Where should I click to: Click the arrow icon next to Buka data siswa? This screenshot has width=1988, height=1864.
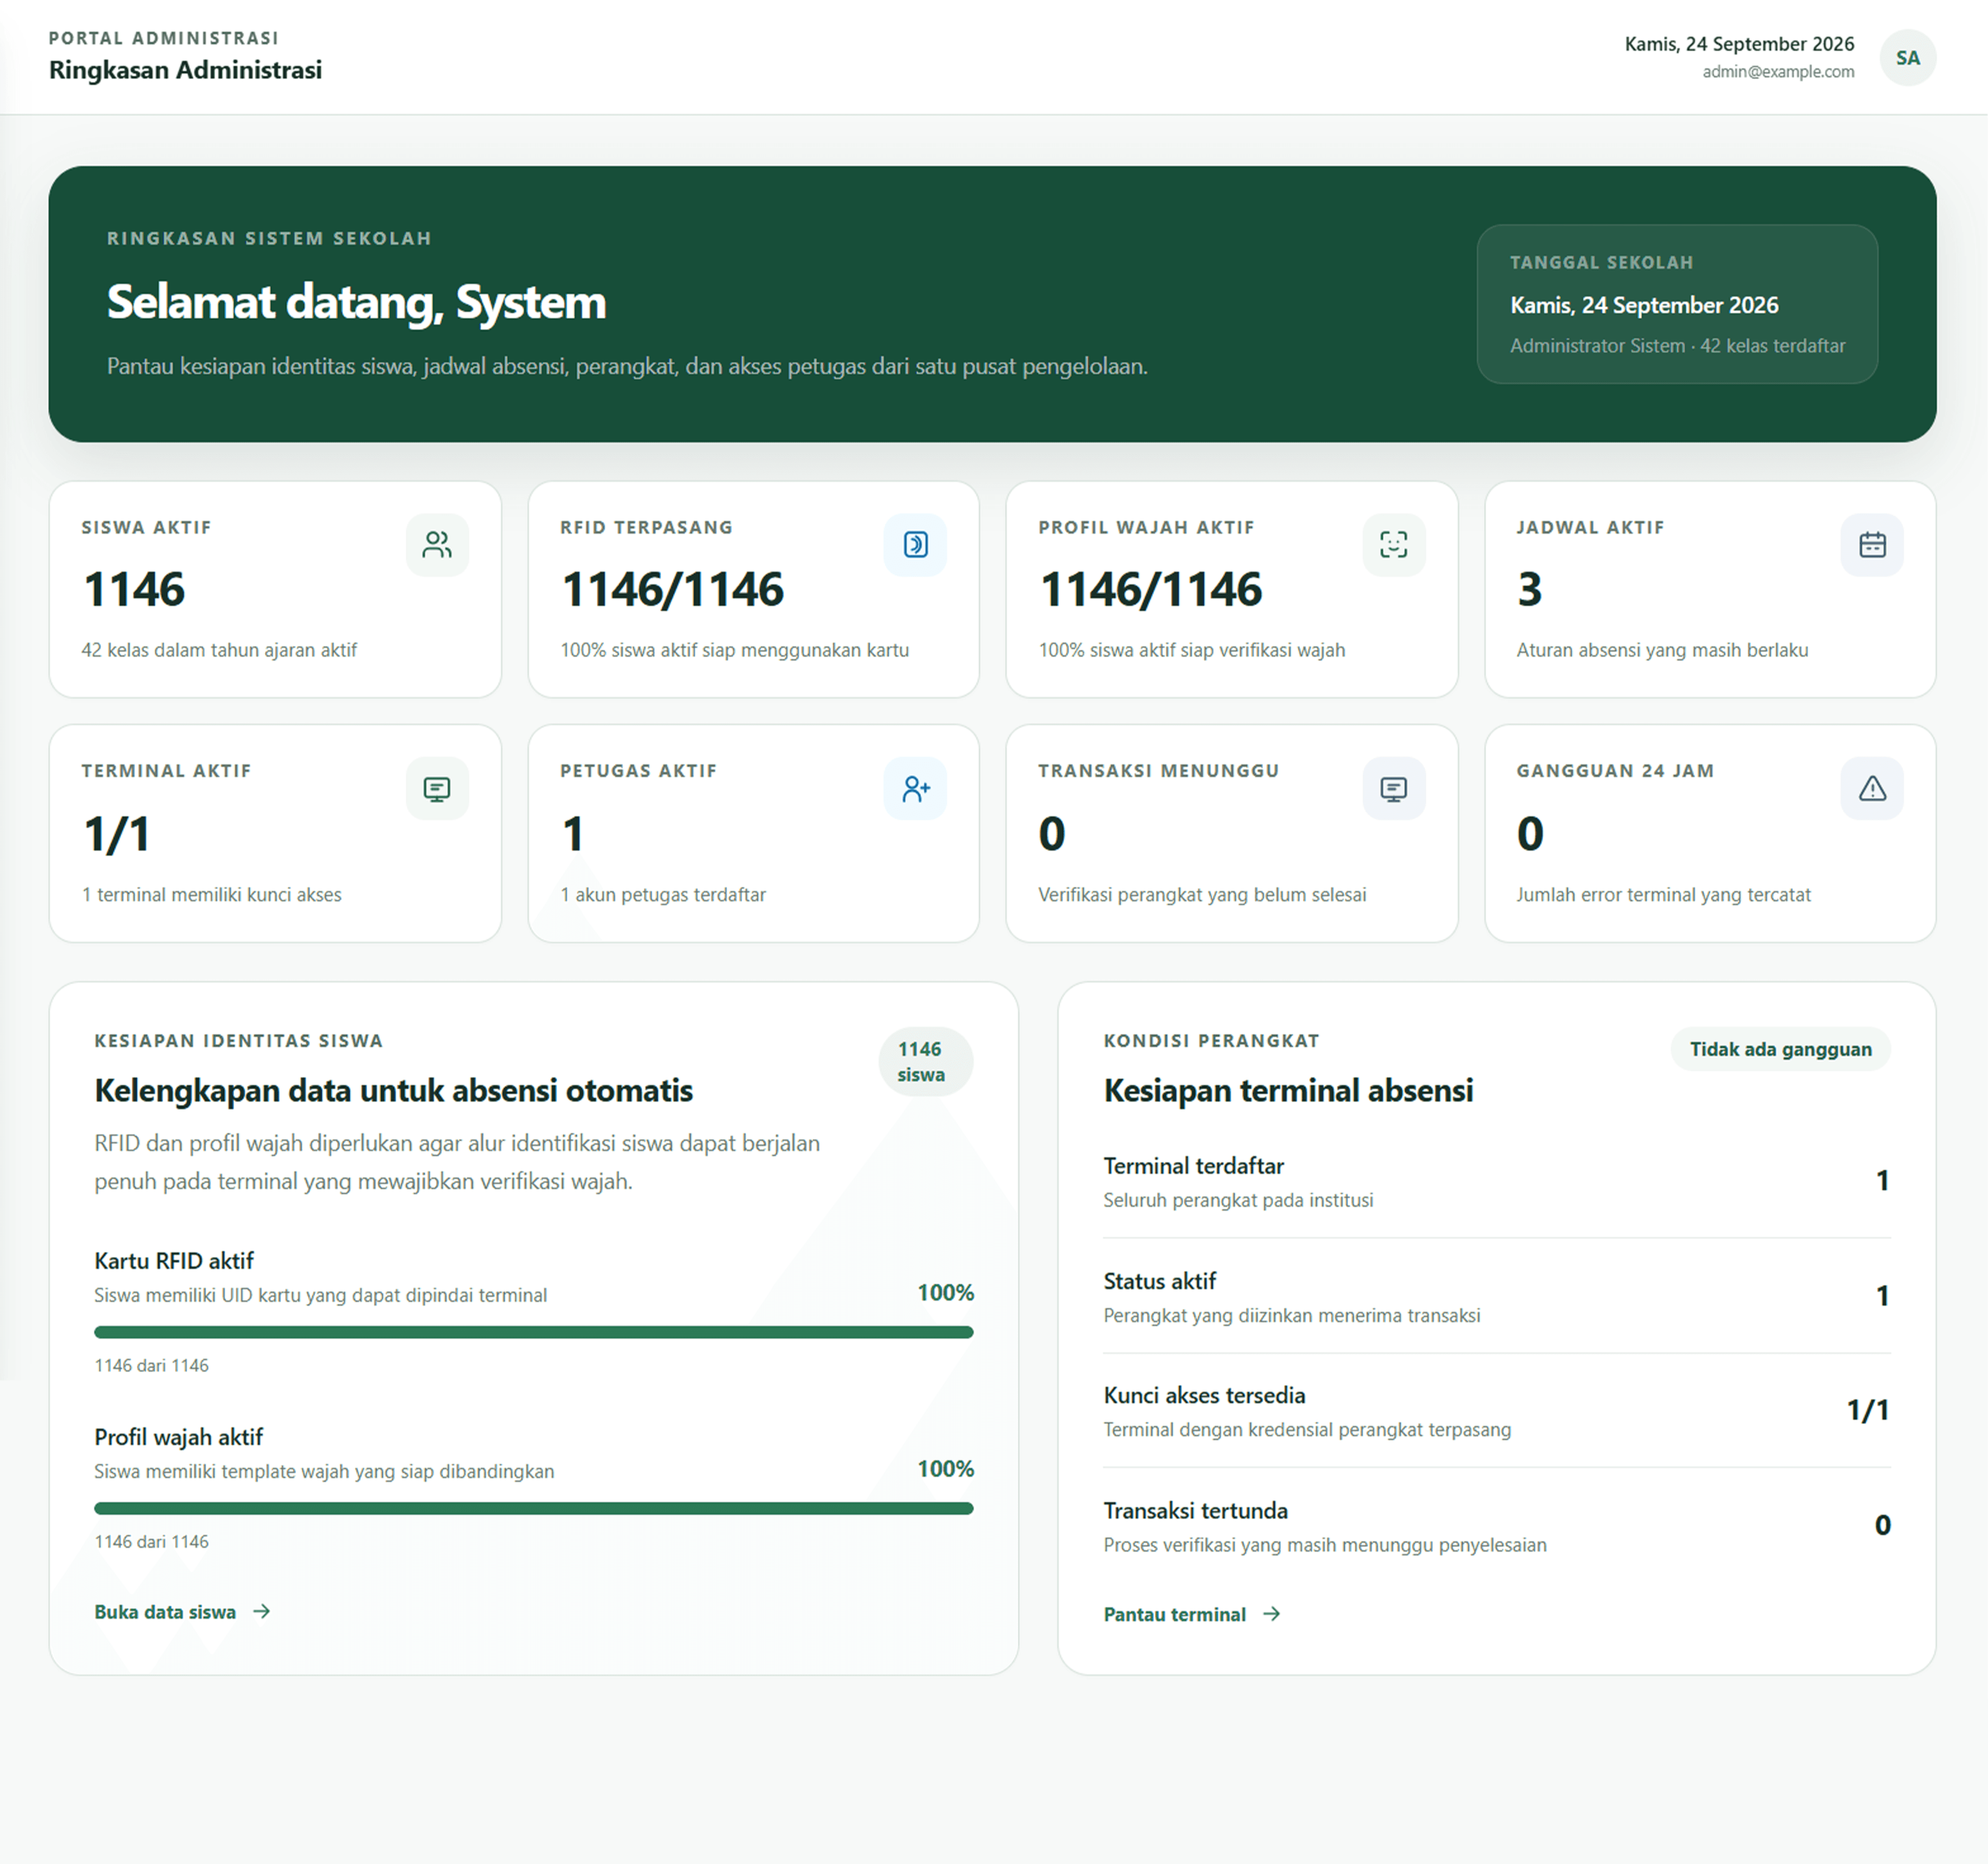262,1611
